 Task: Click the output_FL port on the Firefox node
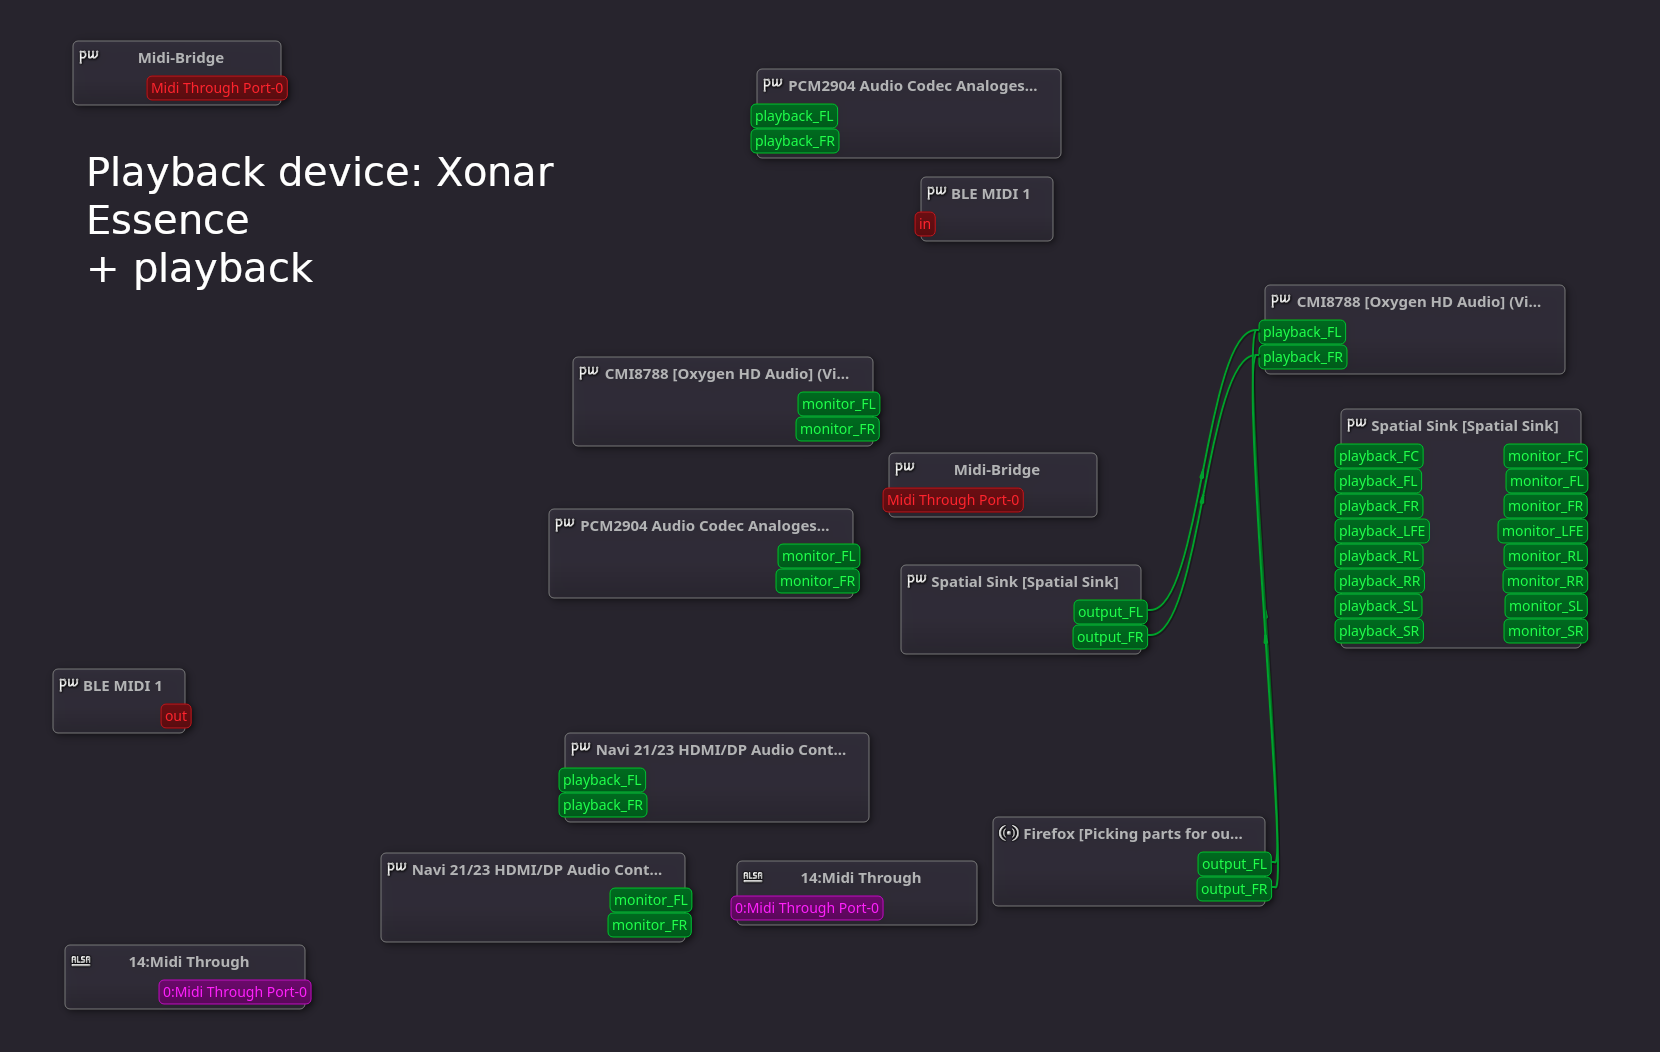(1234, 864)
